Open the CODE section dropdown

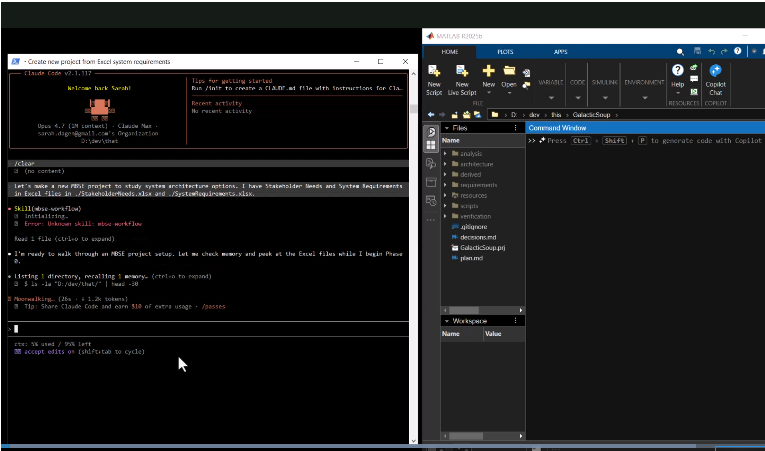pos(578,98)
